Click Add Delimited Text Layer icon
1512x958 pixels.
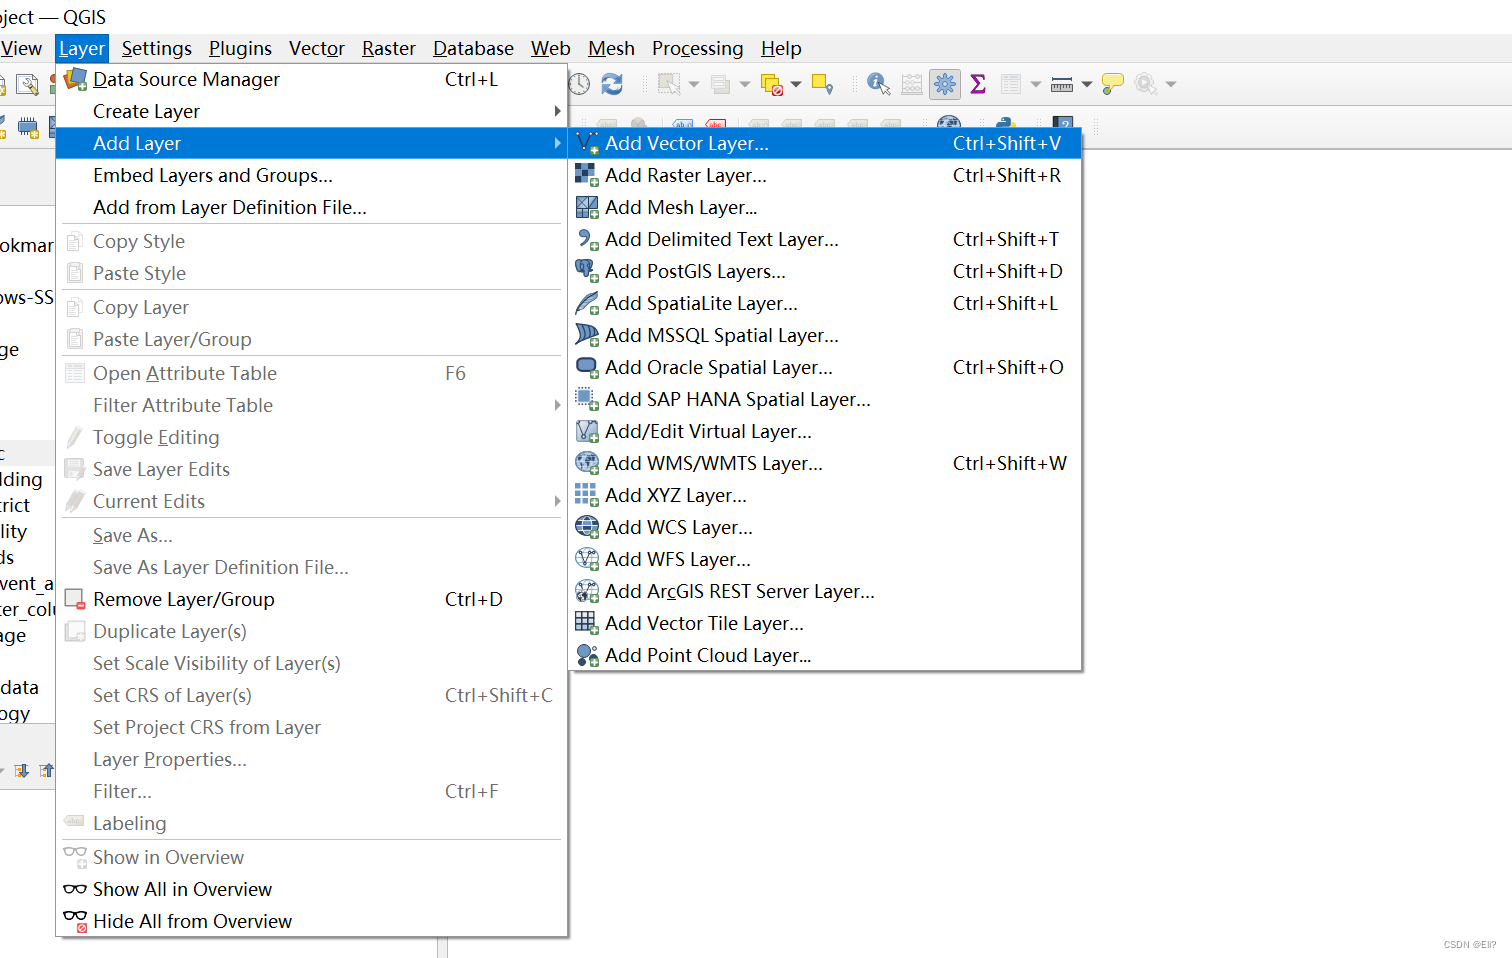click(587, 239)
